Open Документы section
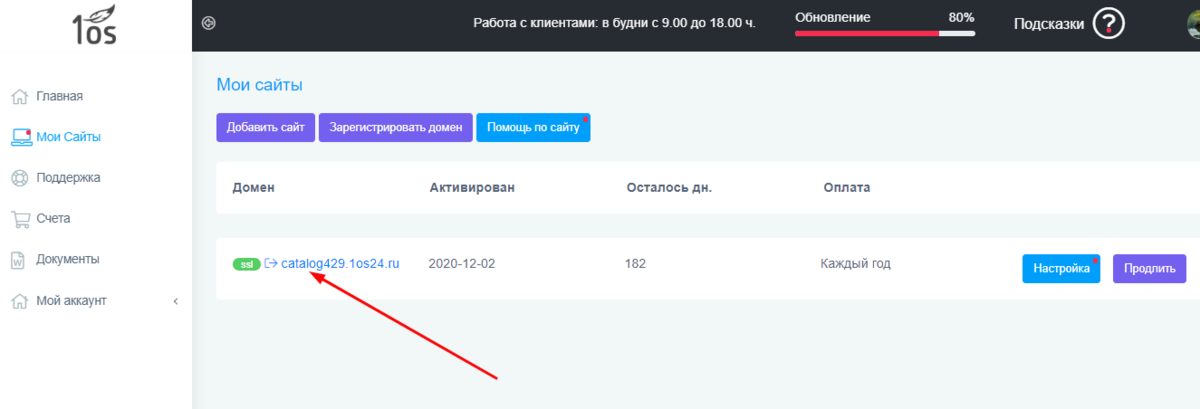1200x409 pixels. (x=68, y=259)
